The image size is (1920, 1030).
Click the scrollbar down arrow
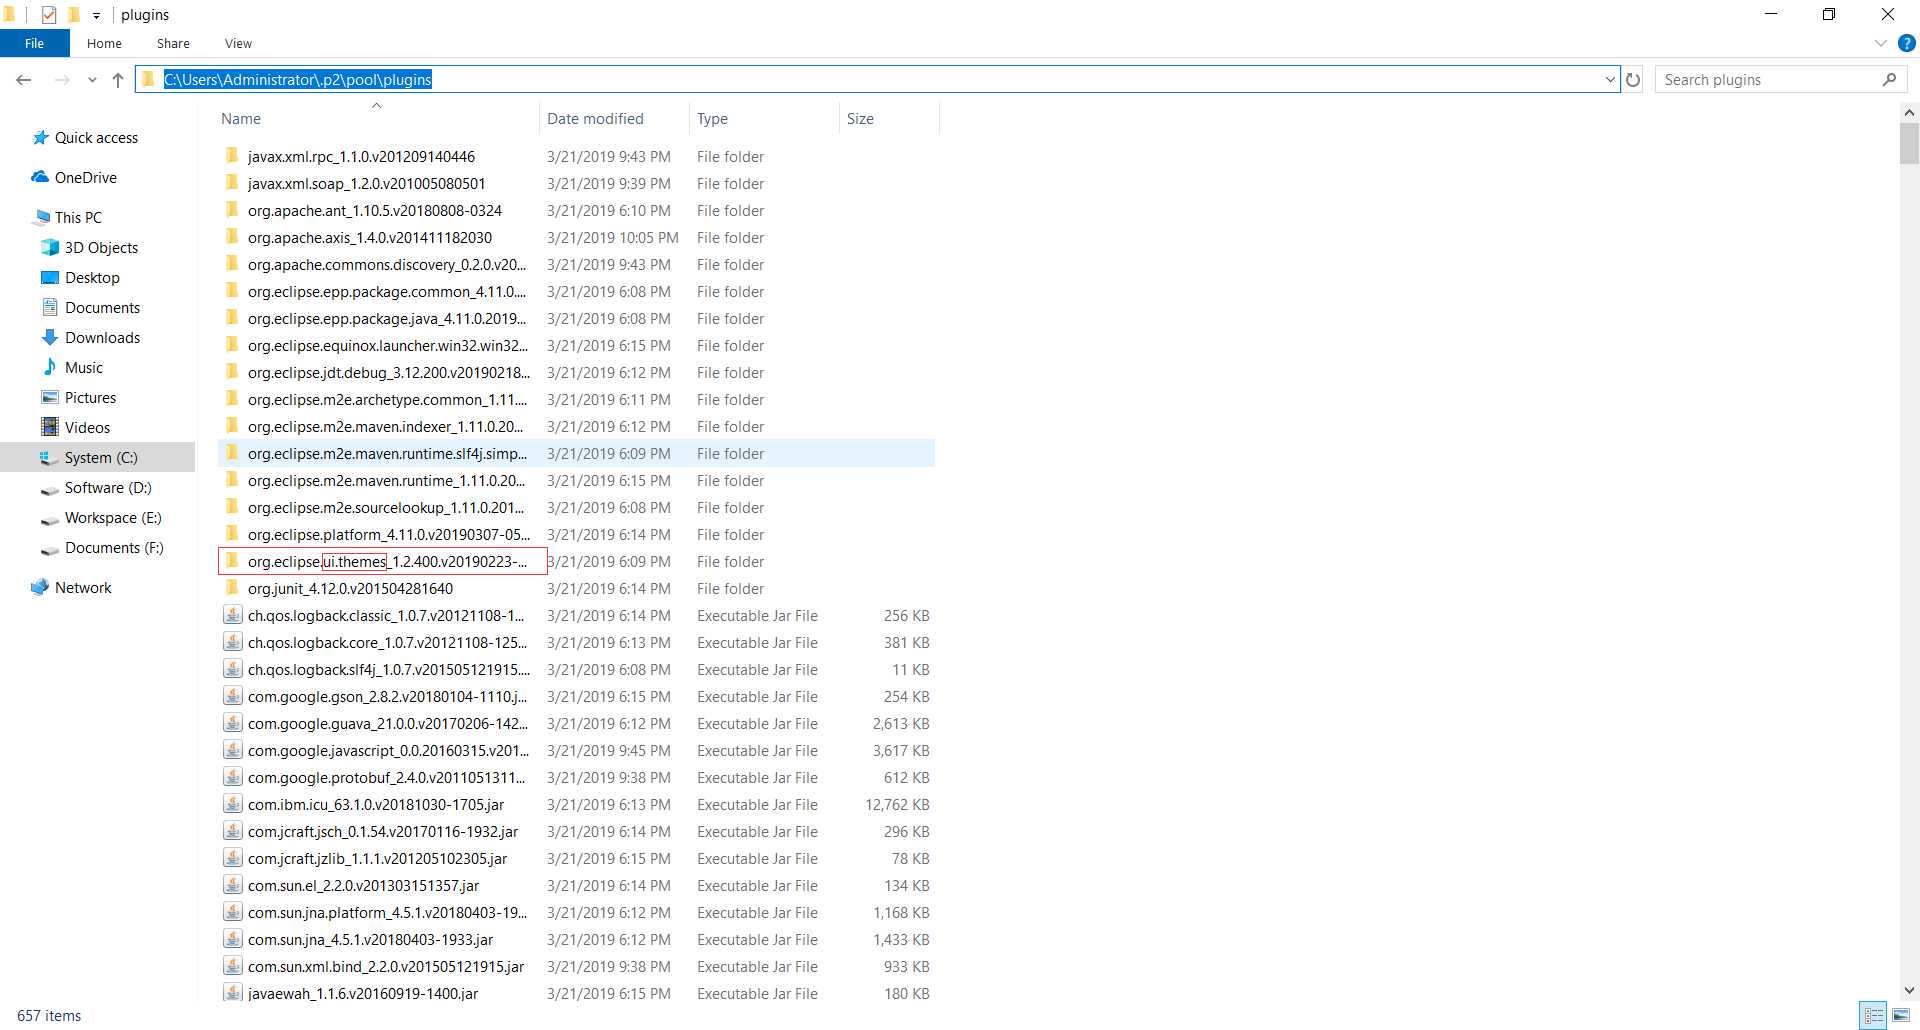tap(1909, 990)
